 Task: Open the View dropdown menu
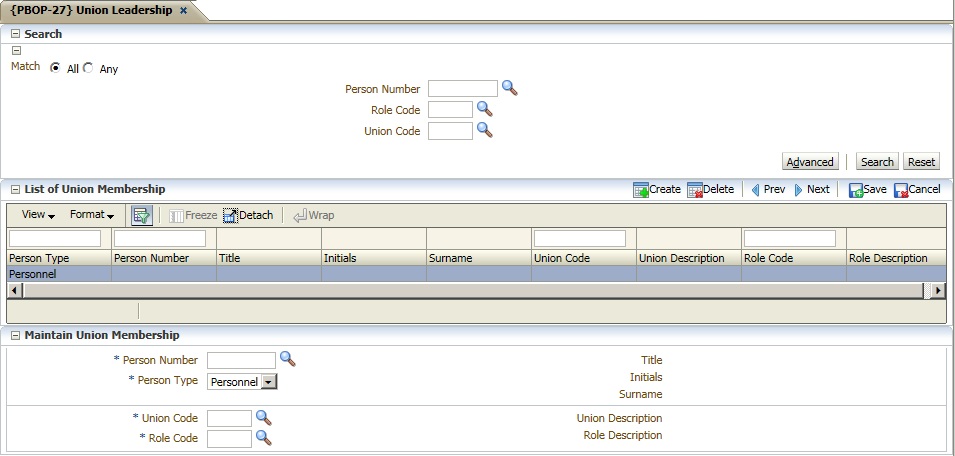coord(38,215)
